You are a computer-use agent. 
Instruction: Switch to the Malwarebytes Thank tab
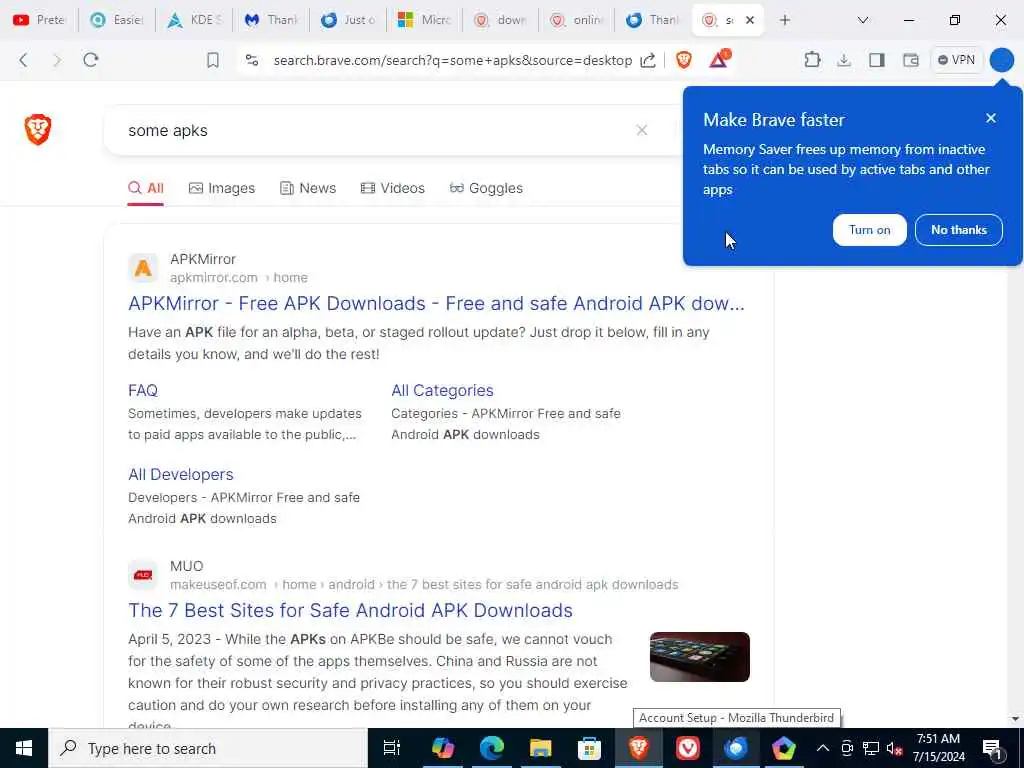pyautogui.click(x=271, y=20)
